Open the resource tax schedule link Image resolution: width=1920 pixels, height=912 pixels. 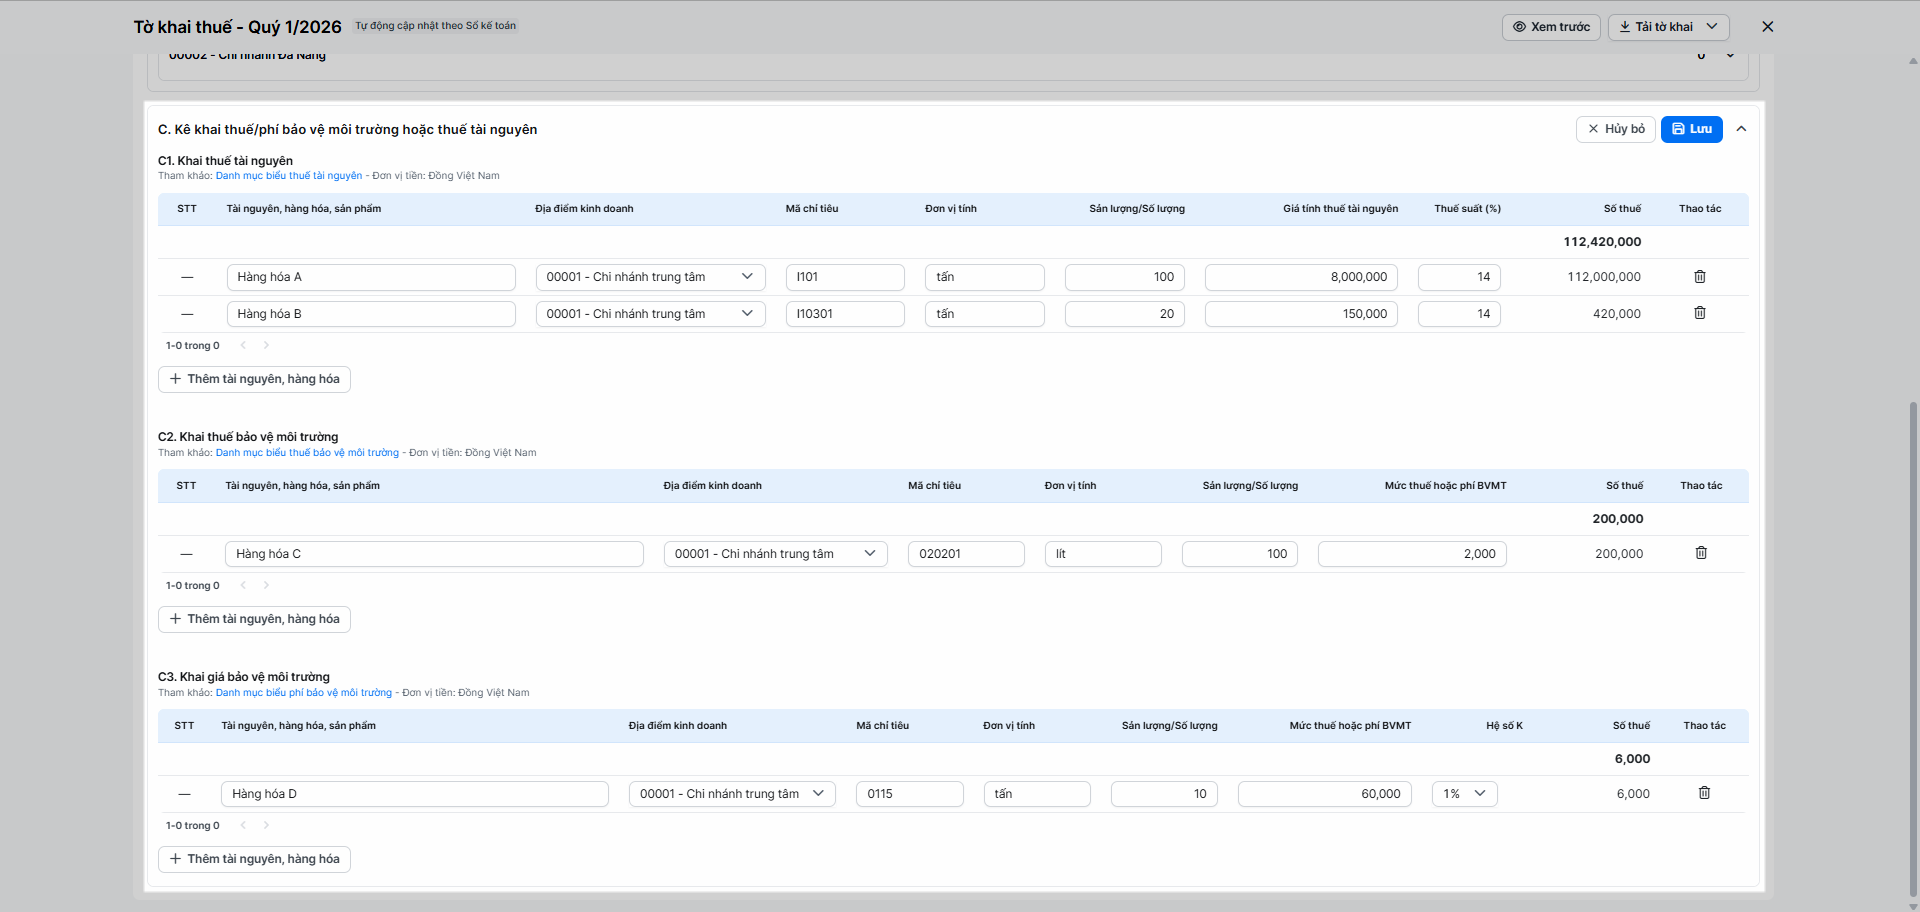(x=289, y=176)
